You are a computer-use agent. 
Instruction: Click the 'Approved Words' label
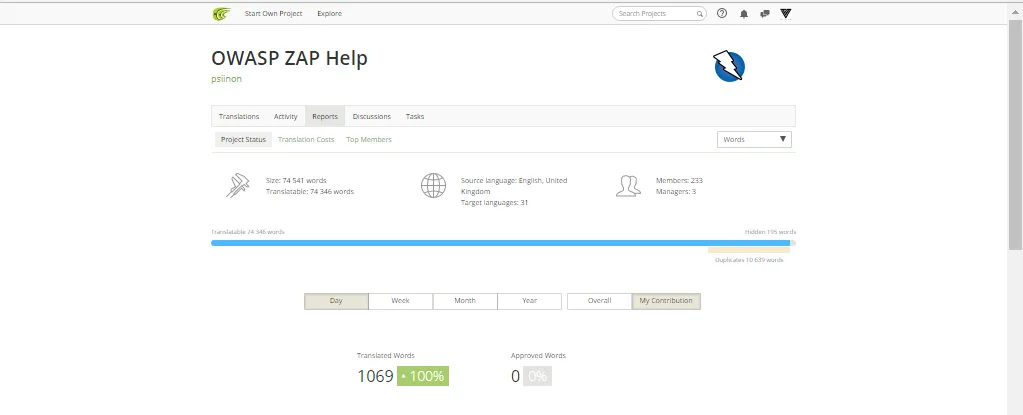click(x=538, y=356)
